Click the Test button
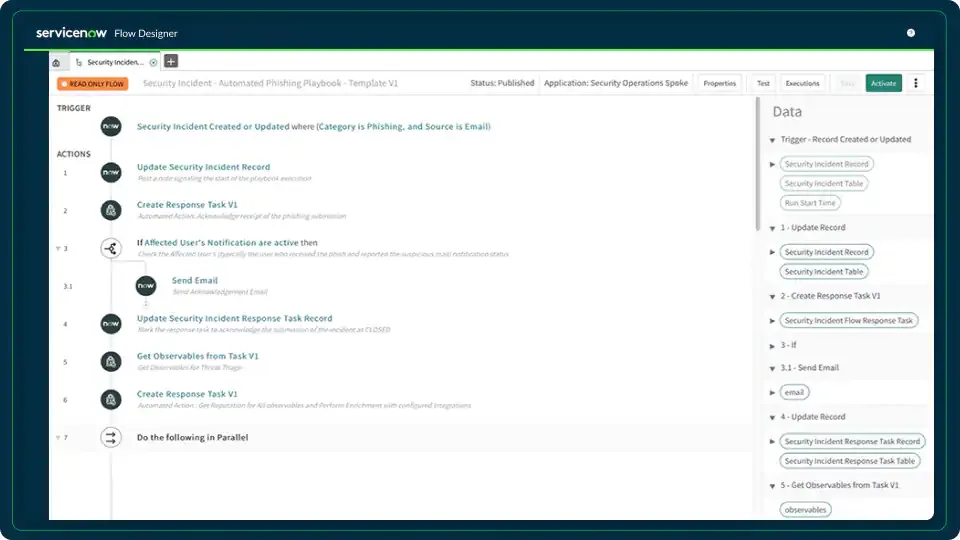The height and width of the screenshot is (540, 960). click(763, 83)
